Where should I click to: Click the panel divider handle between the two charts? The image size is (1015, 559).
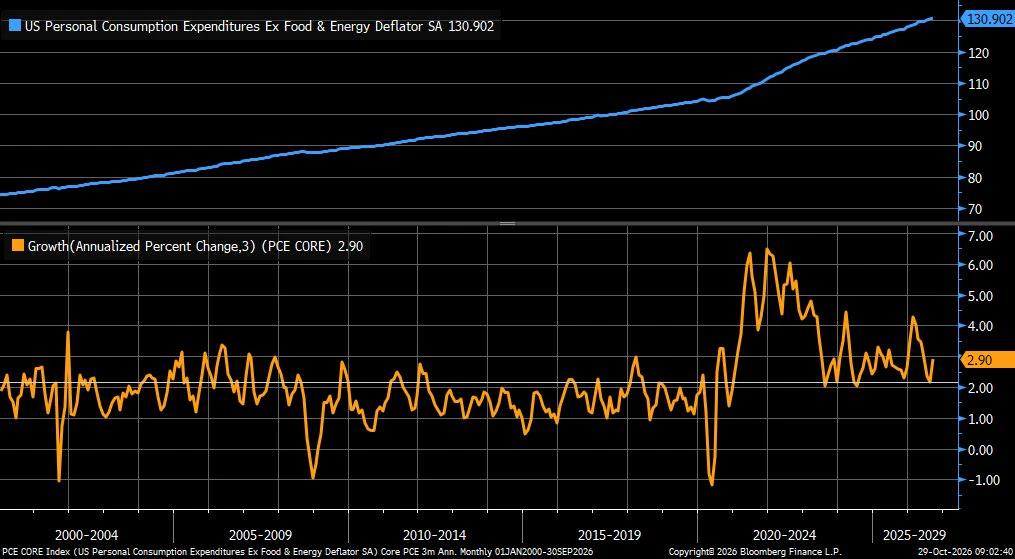[508, 224]
